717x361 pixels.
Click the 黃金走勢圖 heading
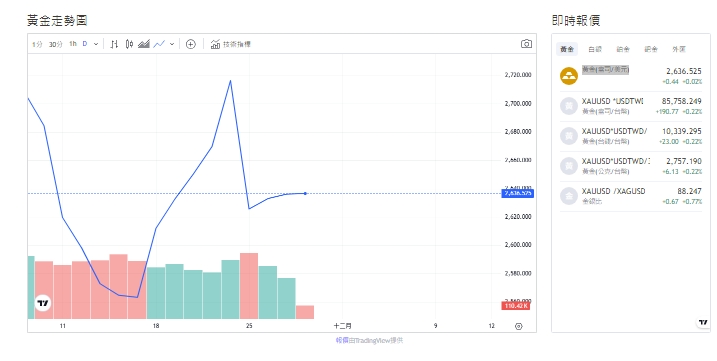(57, 21)
